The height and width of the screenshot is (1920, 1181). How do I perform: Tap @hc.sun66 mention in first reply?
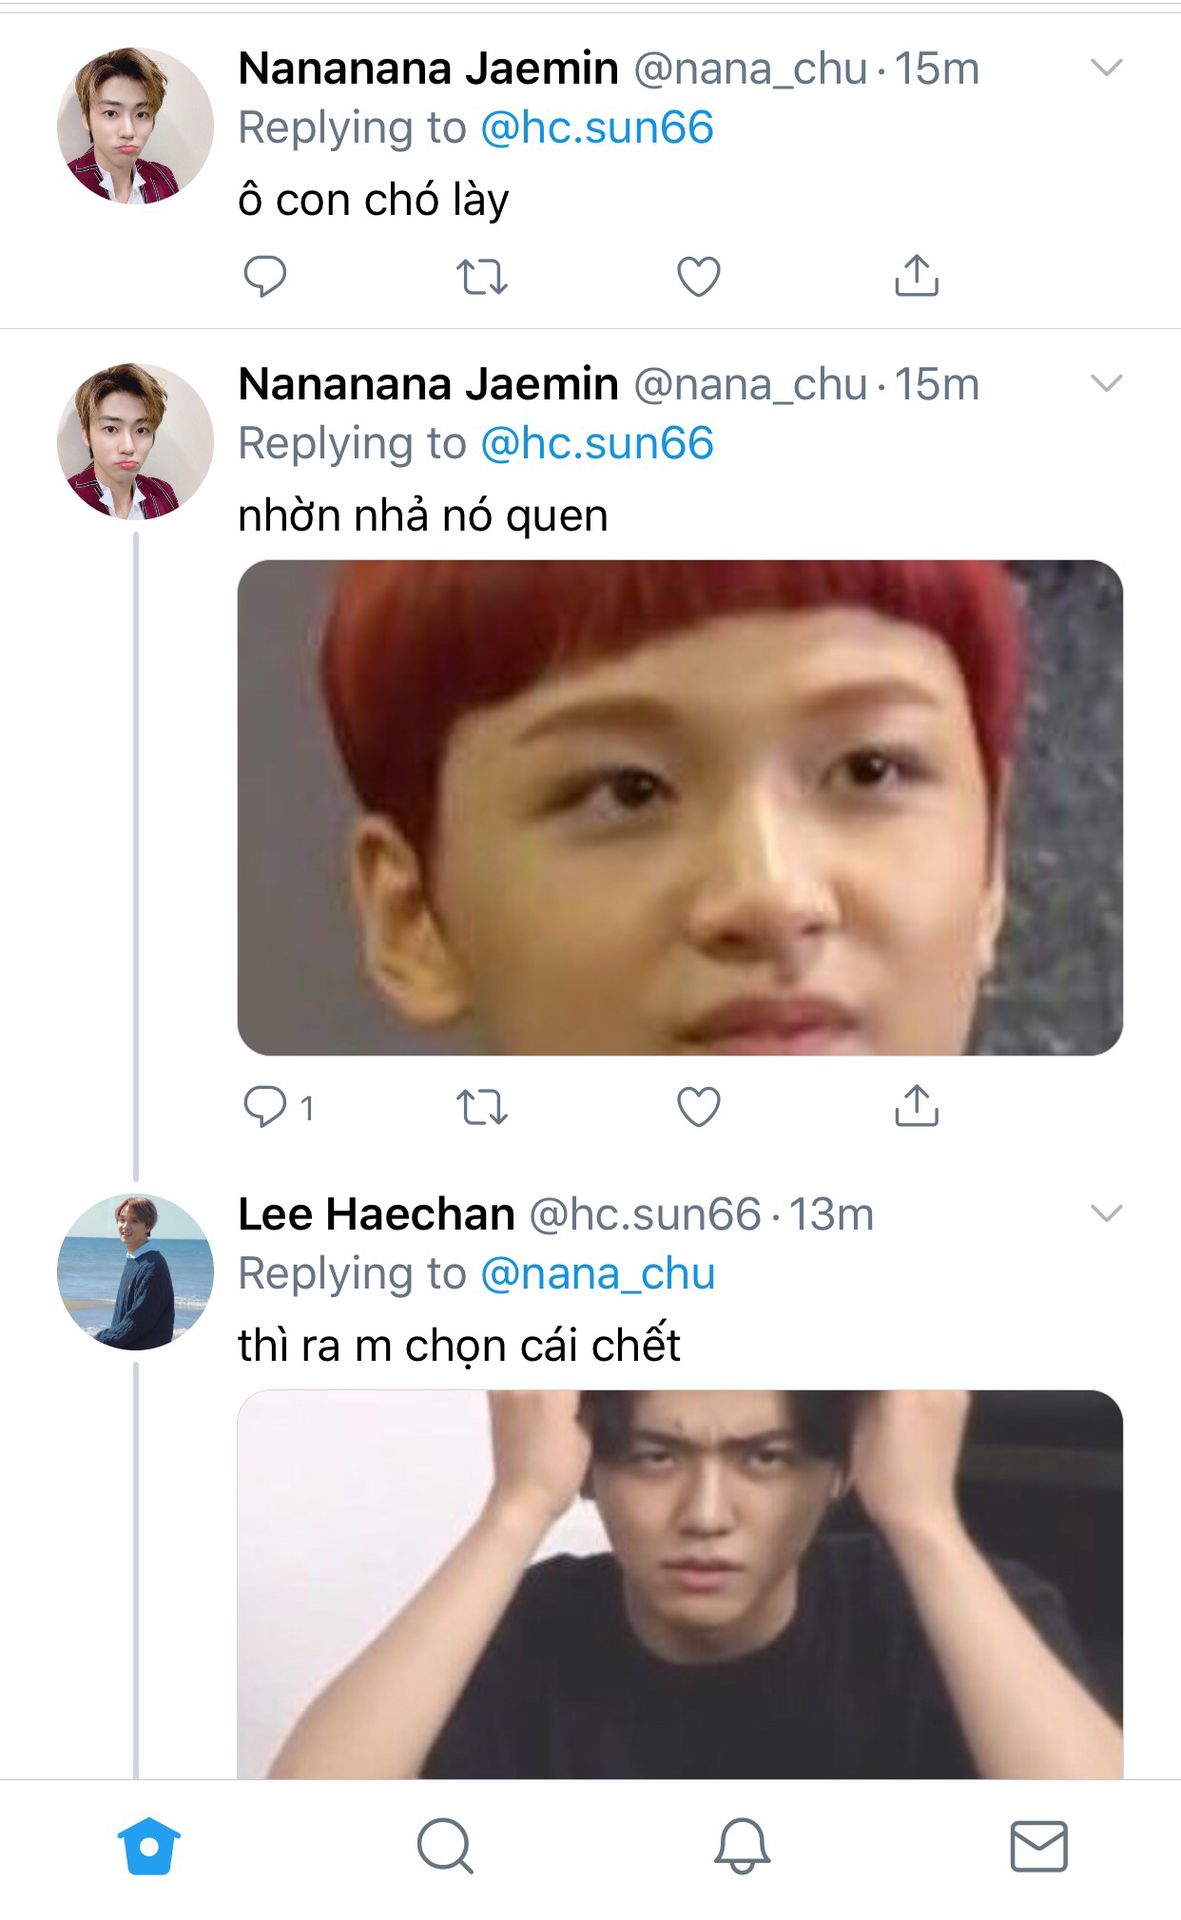click(x=597, y=128)
